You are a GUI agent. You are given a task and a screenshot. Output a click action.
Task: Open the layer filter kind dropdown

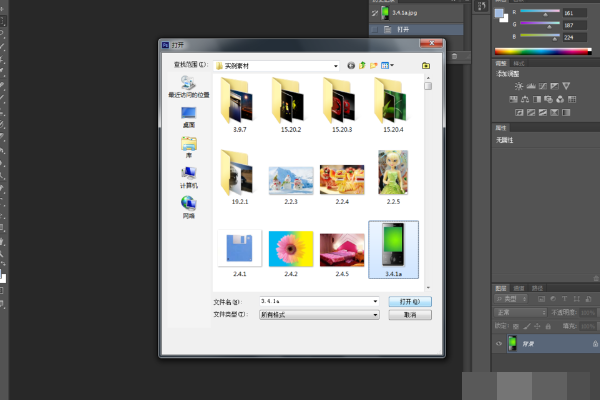click(511, 299)
